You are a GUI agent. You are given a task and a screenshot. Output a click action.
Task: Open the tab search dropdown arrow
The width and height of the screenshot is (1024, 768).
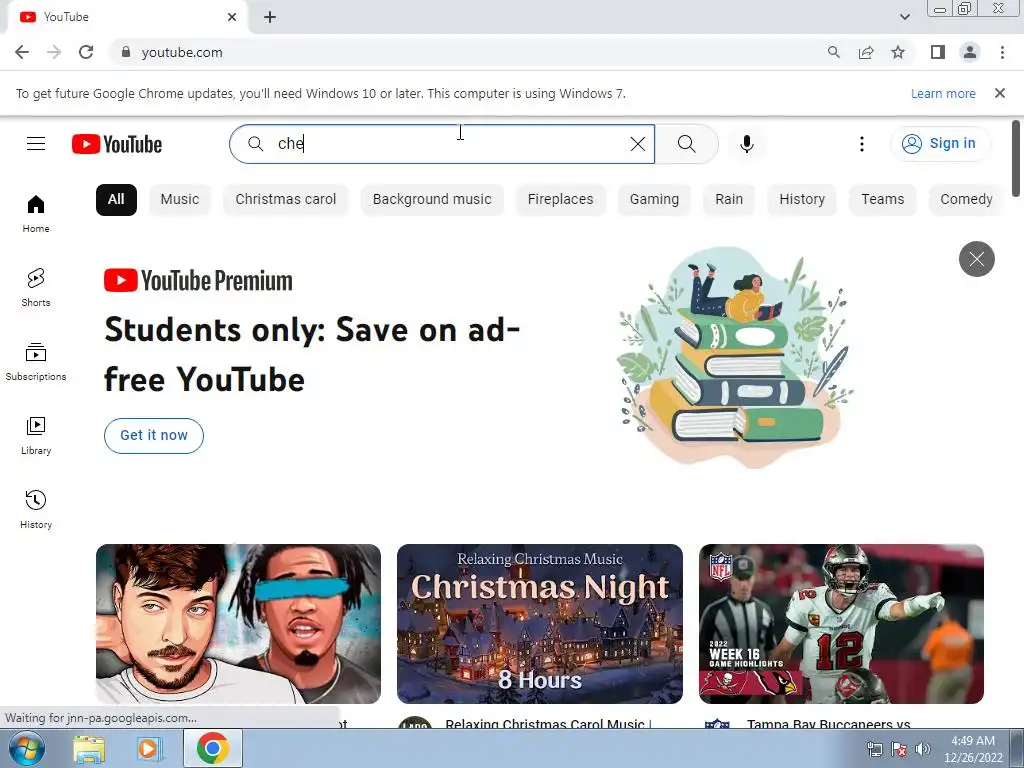coord(904,17)
